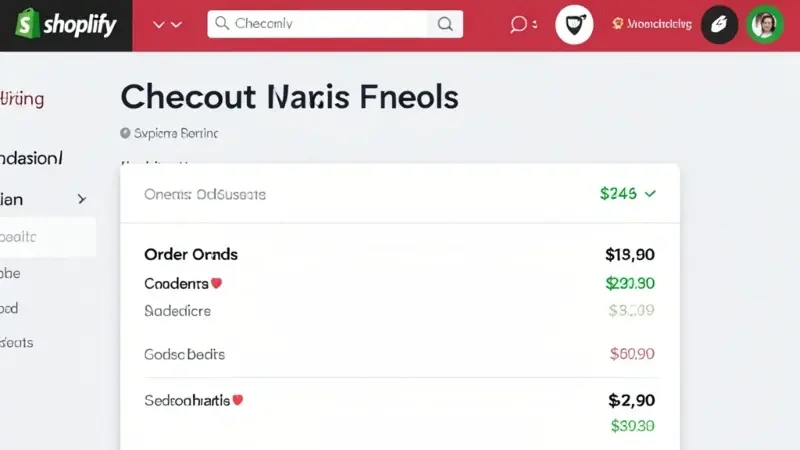Click the red heart beside Coodents
Viewport: 800px width, 450px height.
pyautogui.click(x=216, y=283)
